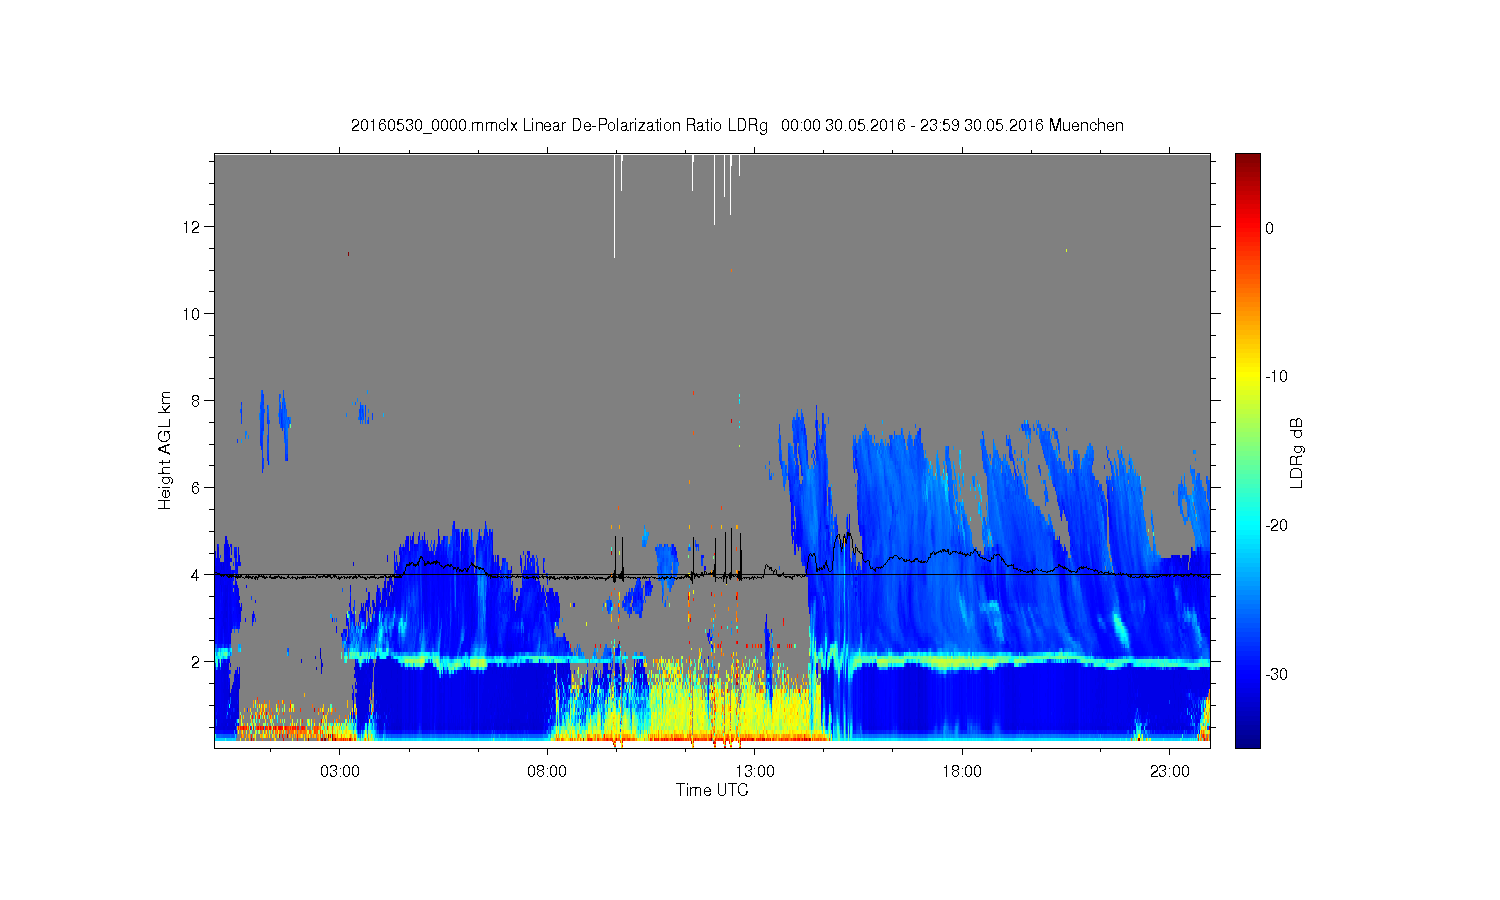
Task: Click the 'LDRg dB' colorbar label
Action: point(1297,452)
